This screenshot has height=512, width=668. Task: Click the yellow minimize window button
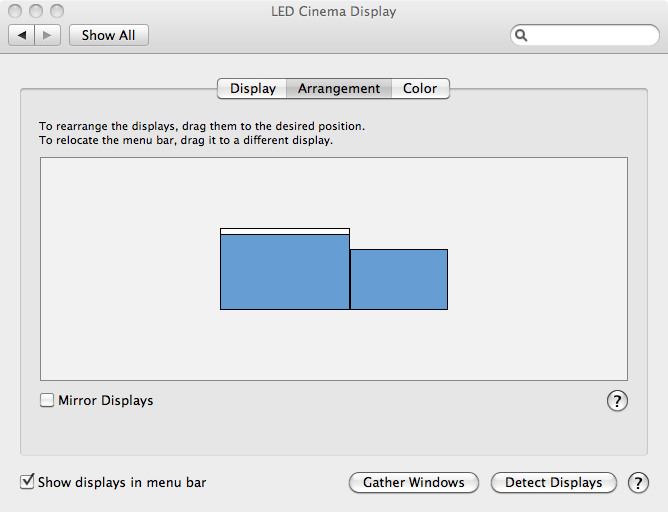(x=37, y=11)
